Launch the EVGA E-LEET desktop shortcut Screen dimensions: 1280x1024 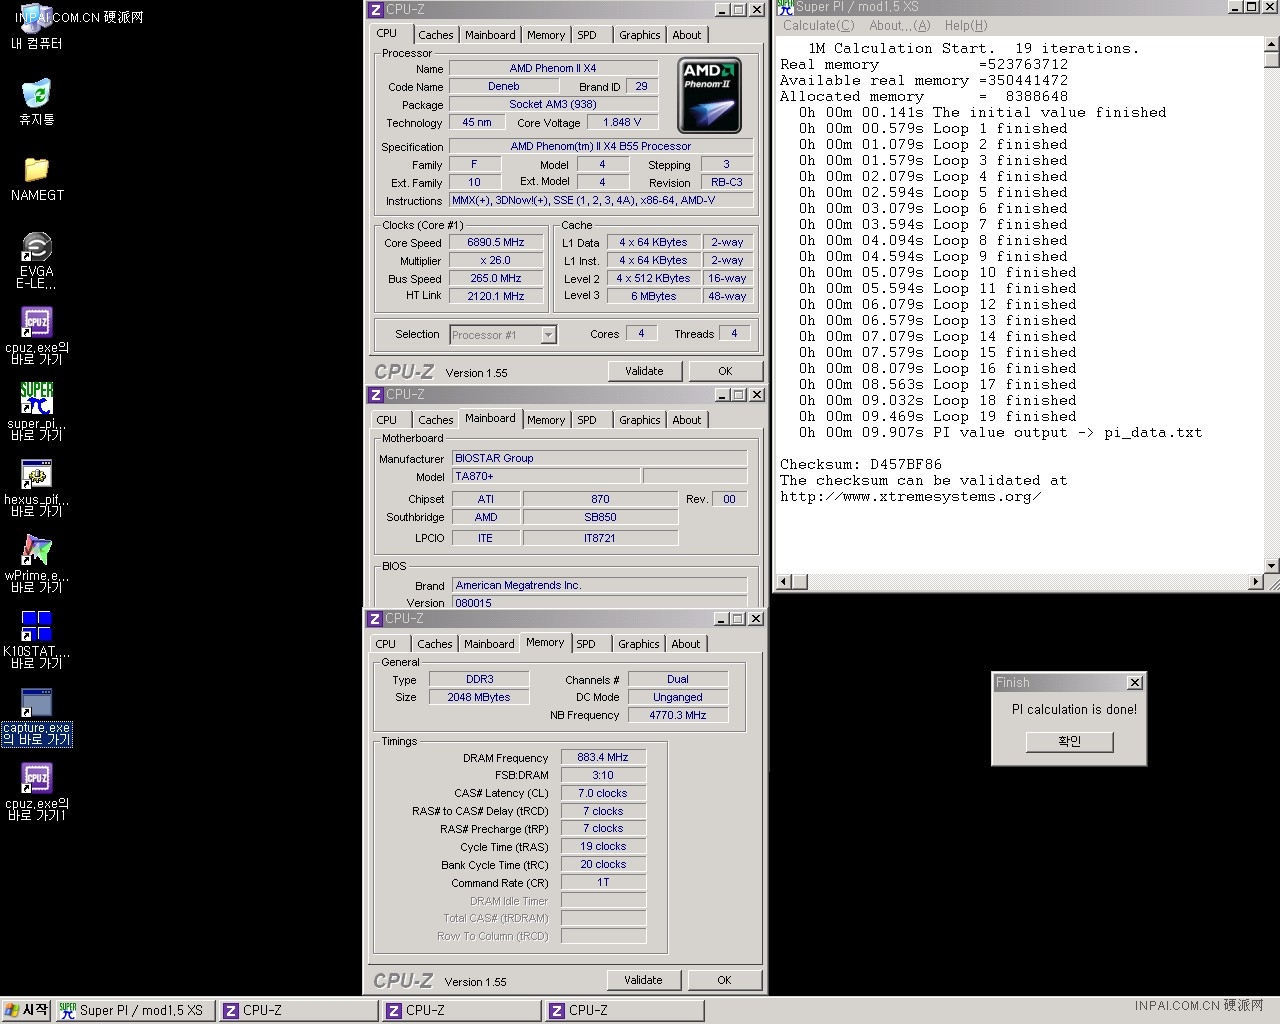(x=36, y=259)
